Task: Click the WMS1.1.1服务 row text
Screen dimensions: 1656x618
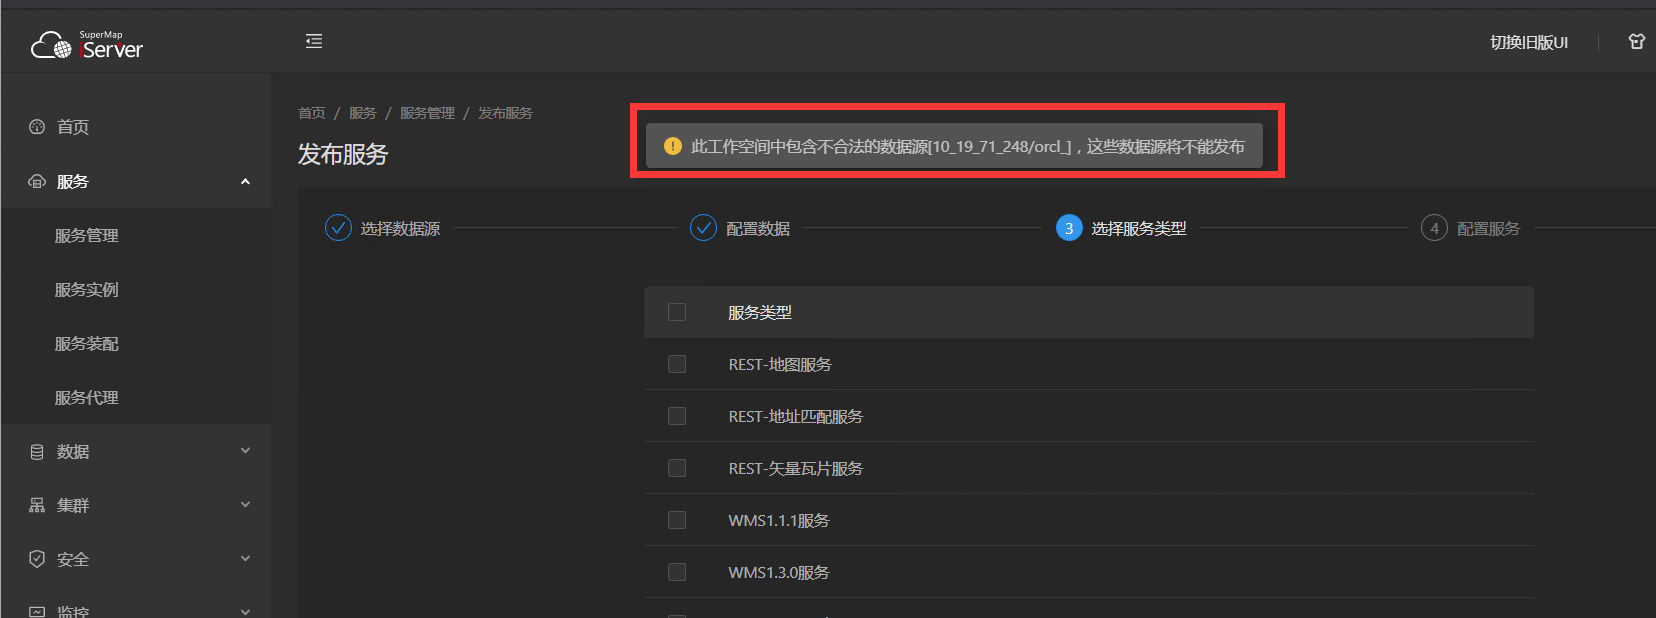Action: (x=779, y=521)
